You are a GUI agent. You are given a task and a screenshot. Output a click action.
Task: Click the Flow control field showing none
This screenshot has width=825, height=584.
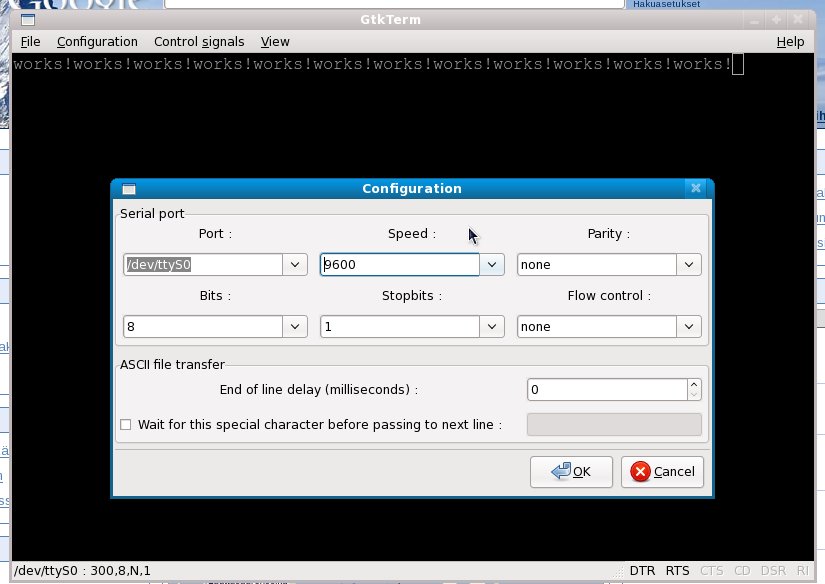pyautogui.click(x=597, y=327)
